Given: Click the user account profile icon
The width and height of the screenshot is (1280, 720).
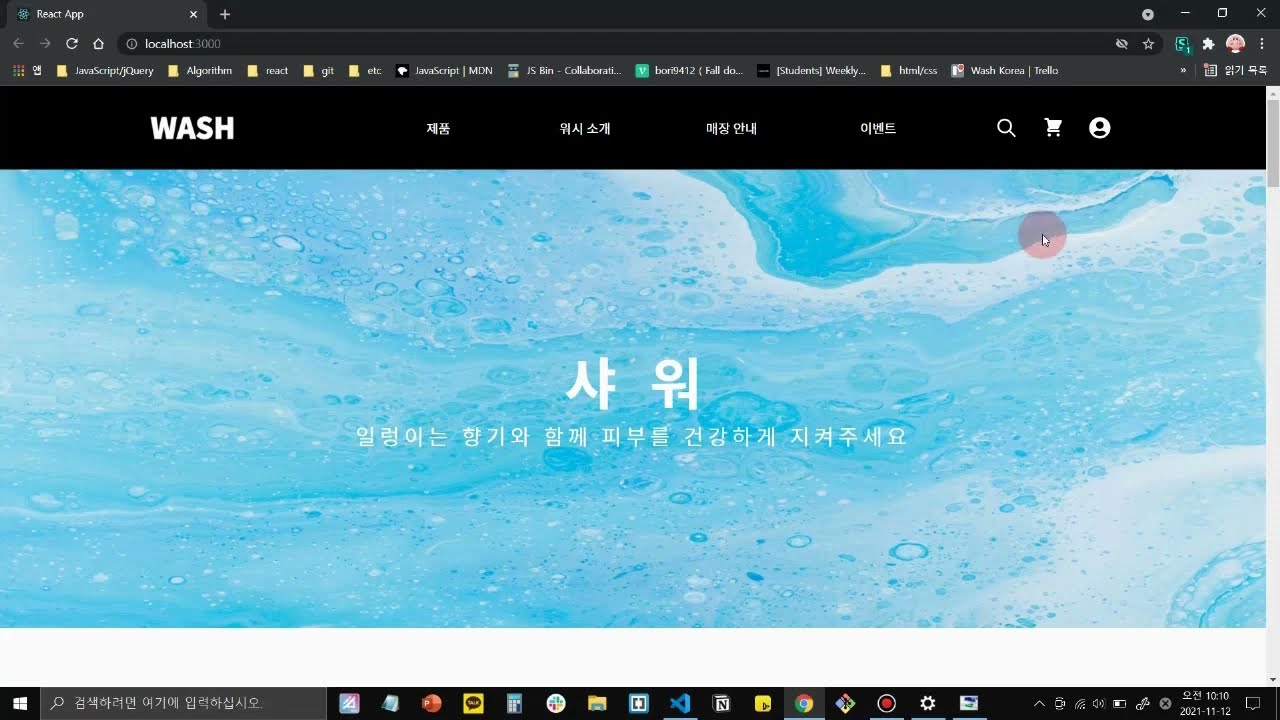Looking at the screenshot, I should click(x=1099, y=128).
